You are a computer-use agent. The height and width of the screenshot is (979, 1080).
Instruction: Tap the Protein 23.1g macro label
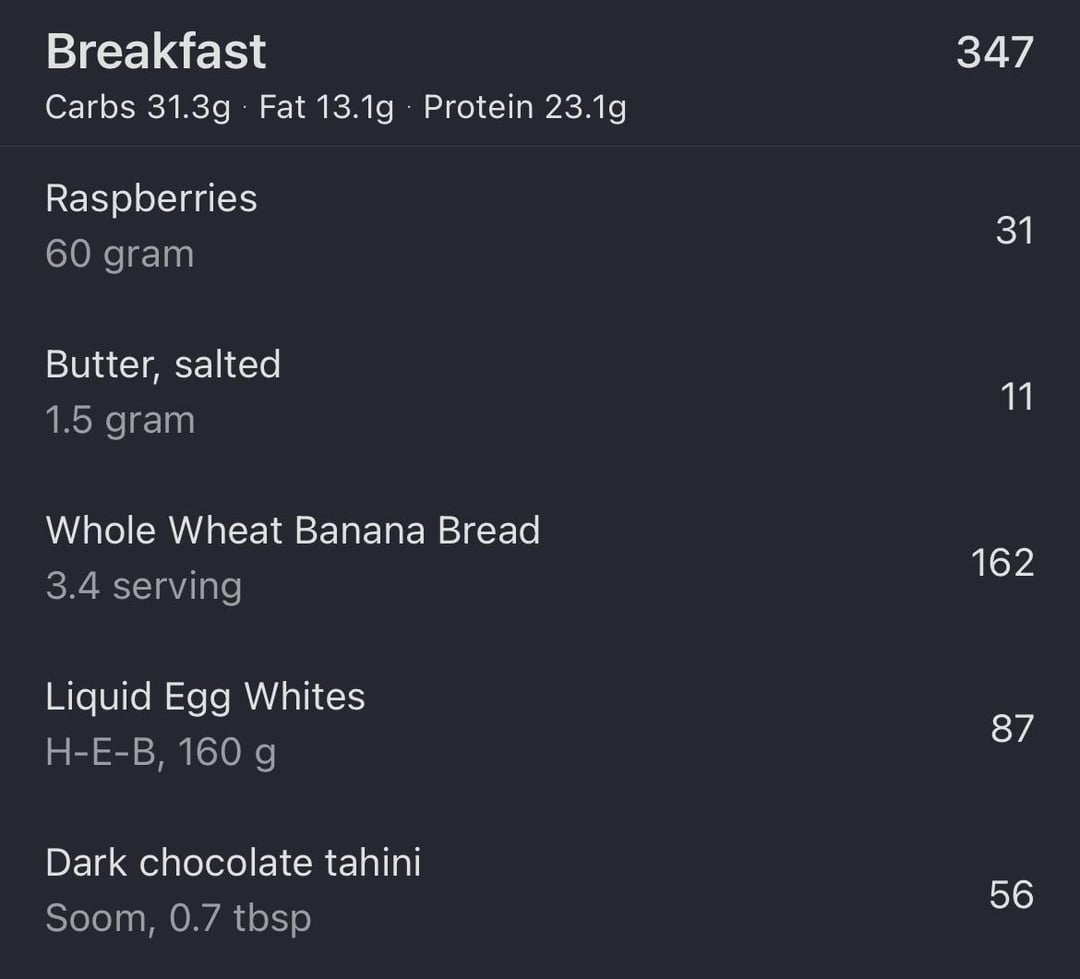525,108
